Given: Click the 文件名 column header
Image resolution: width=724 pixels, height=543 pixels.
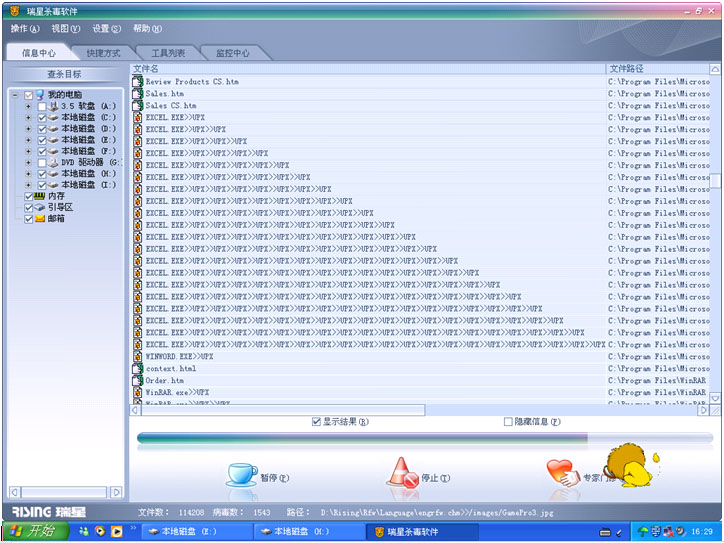Looking at the screenshot, I should tap(368, 69).
